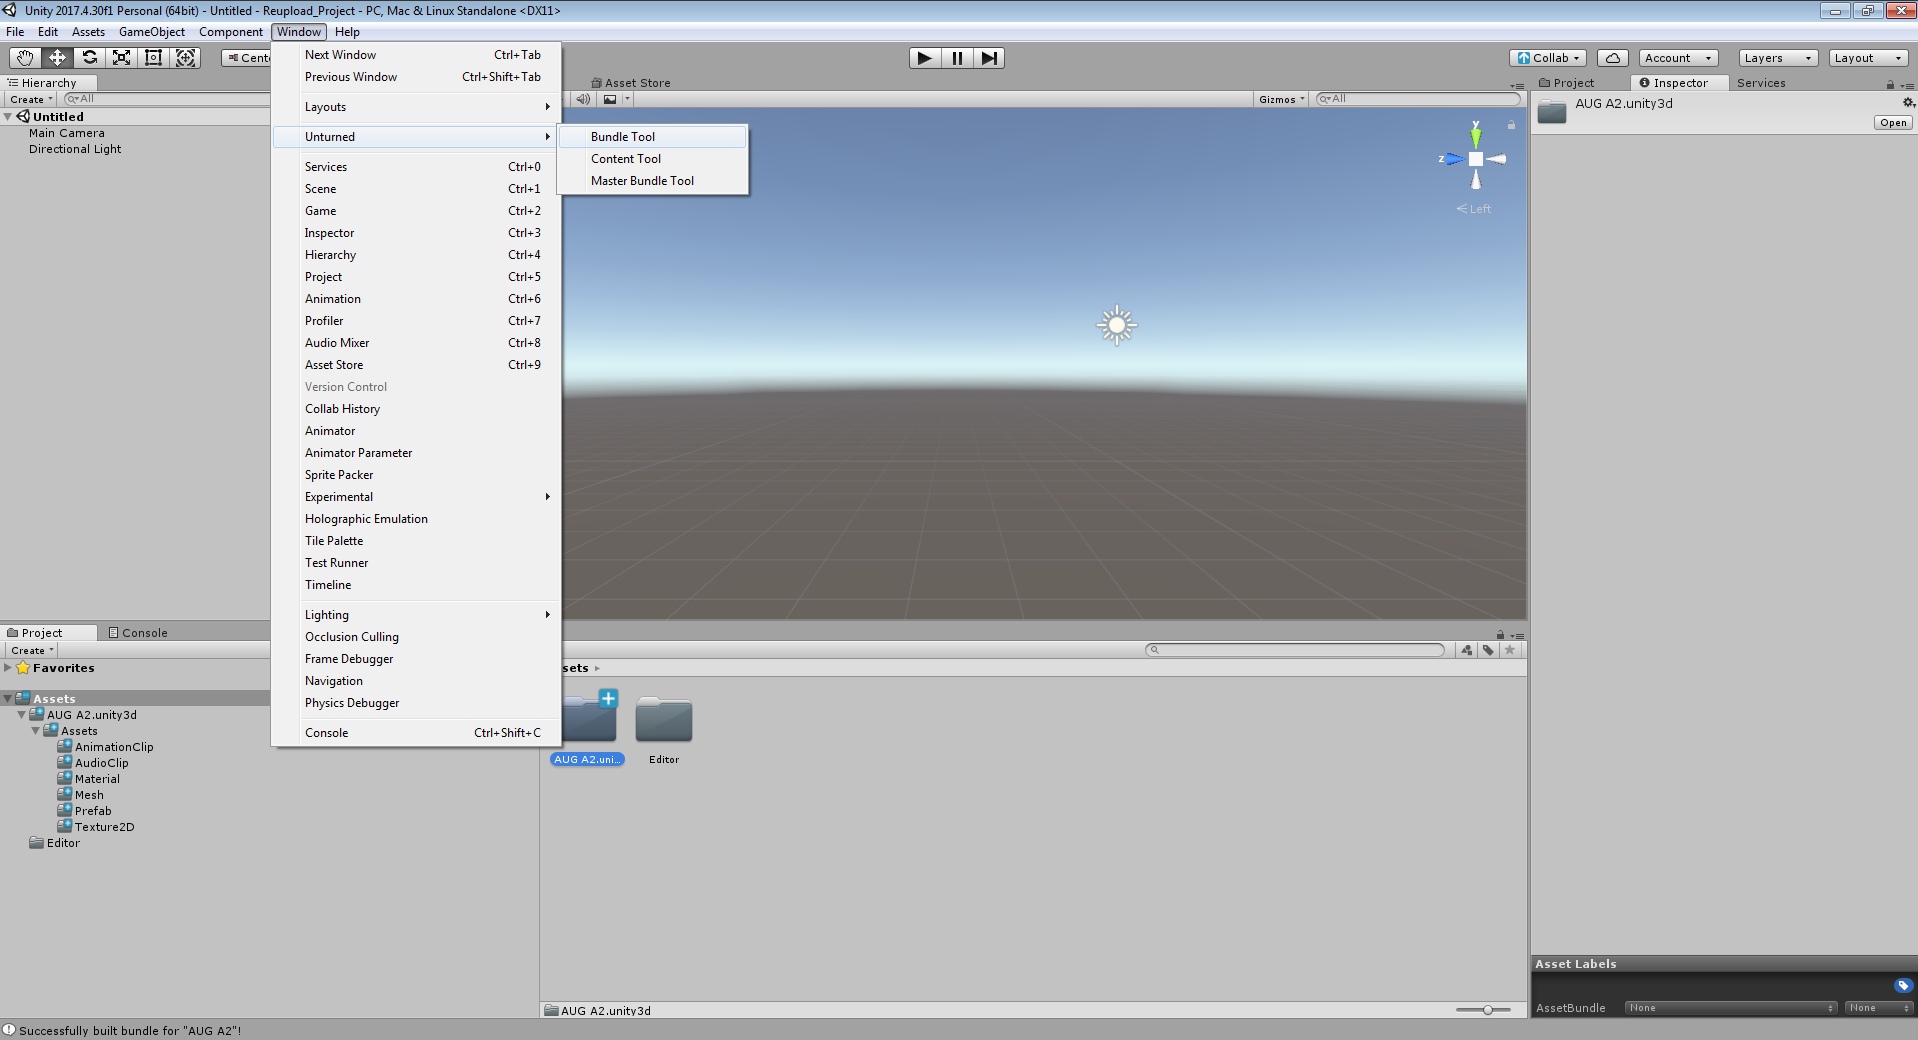
Task: Select the AnimationClip folder in the tree
Action: coord(106,747)
